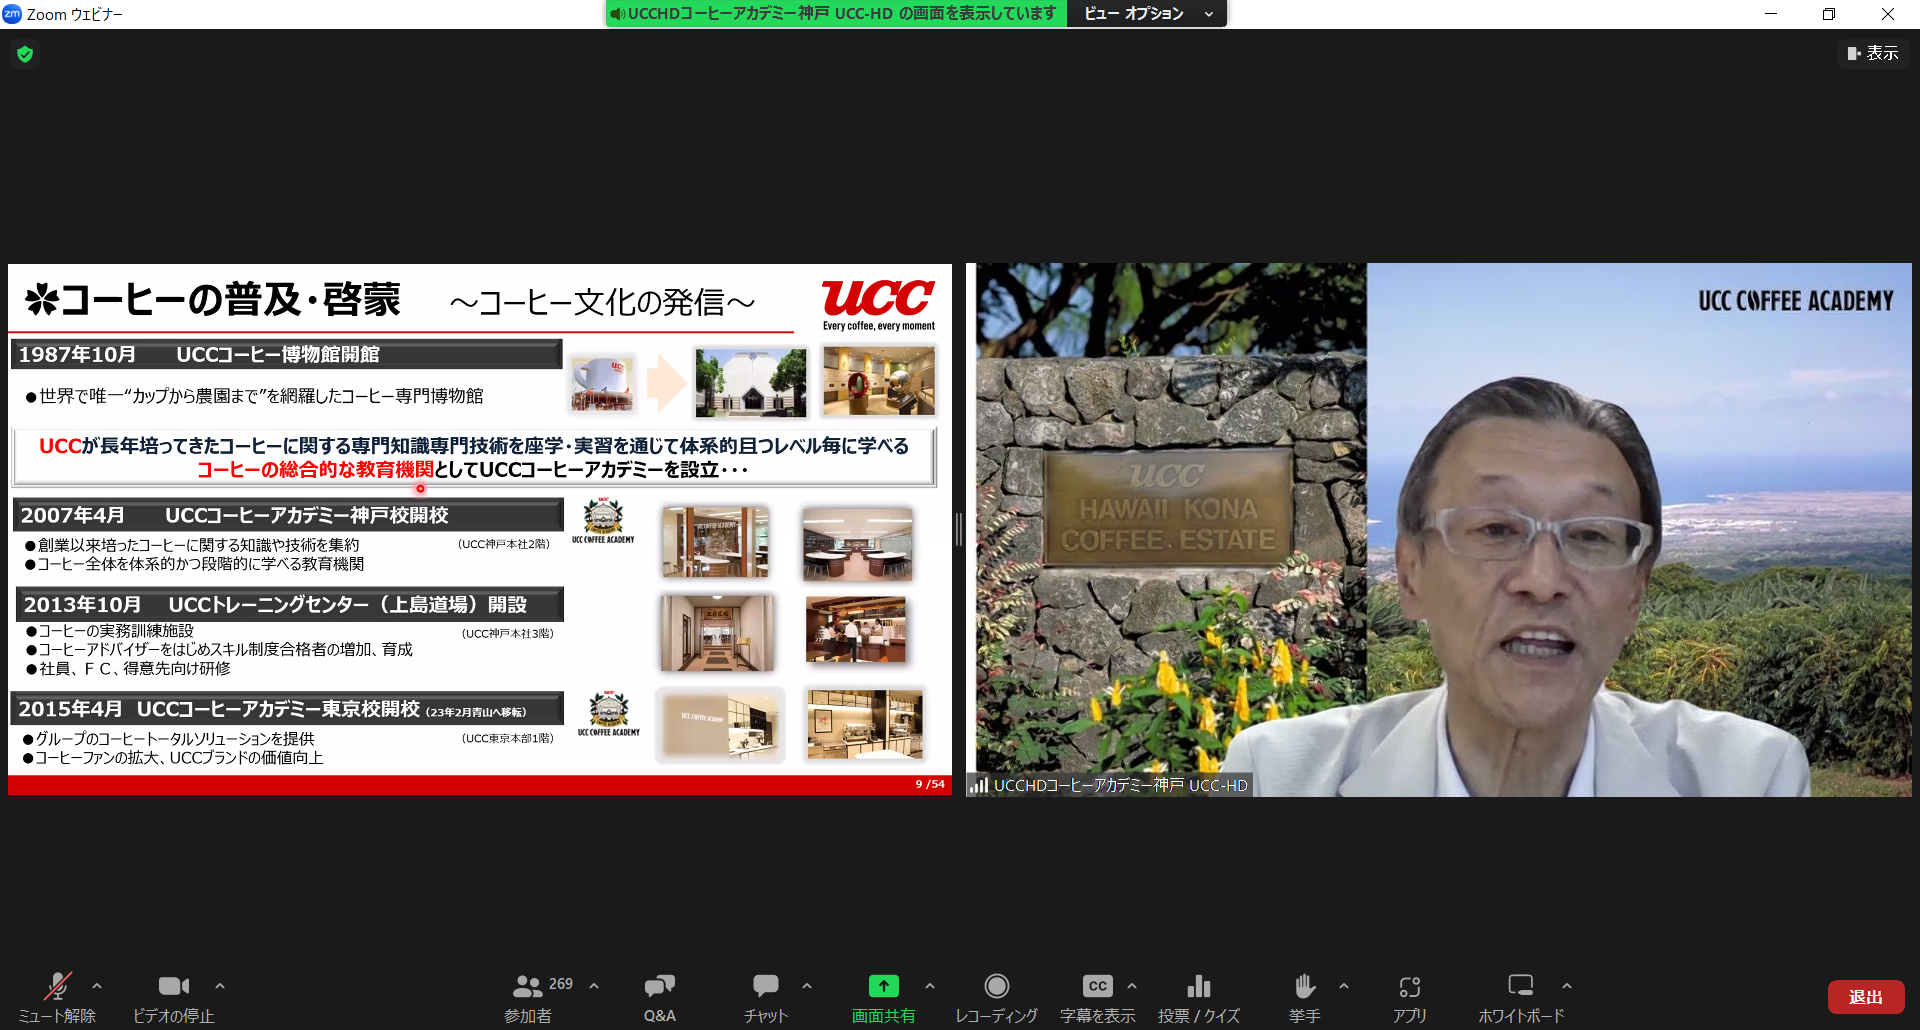This screenshot has width=1920, height=1030.
Task: Click the slide page number 9/54
Action: pyautogui.click(x=930, y=784)
